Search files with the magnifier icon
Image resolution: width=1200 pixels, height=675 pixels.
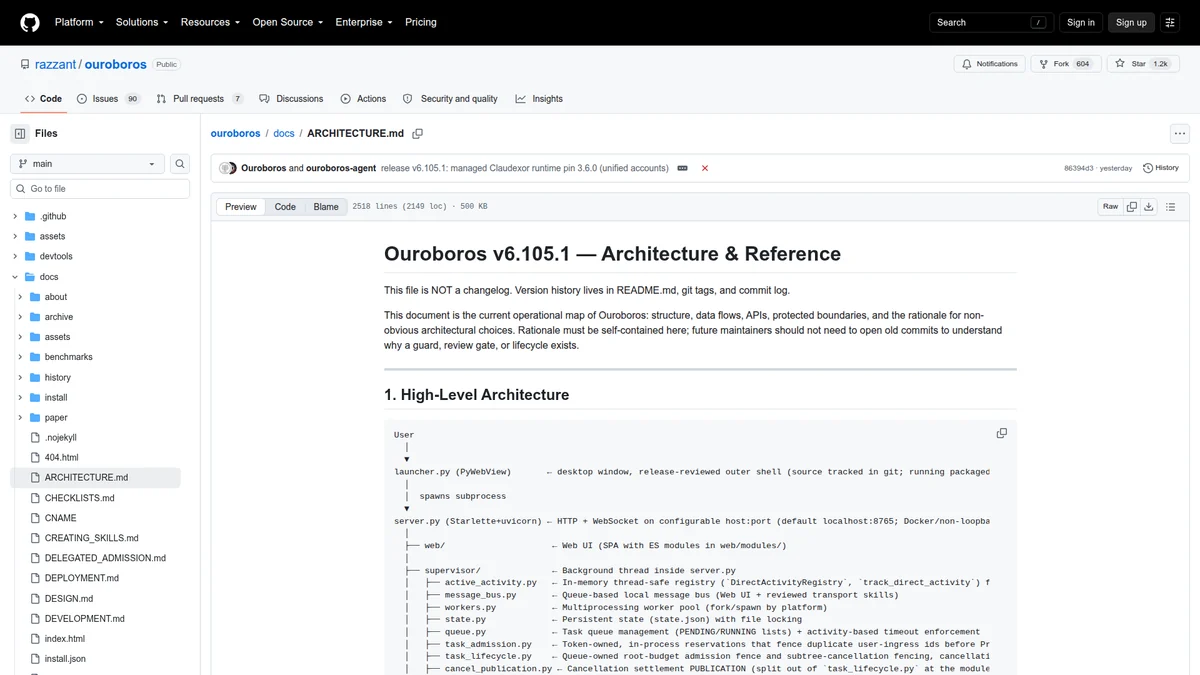click(x=180, y=164)
